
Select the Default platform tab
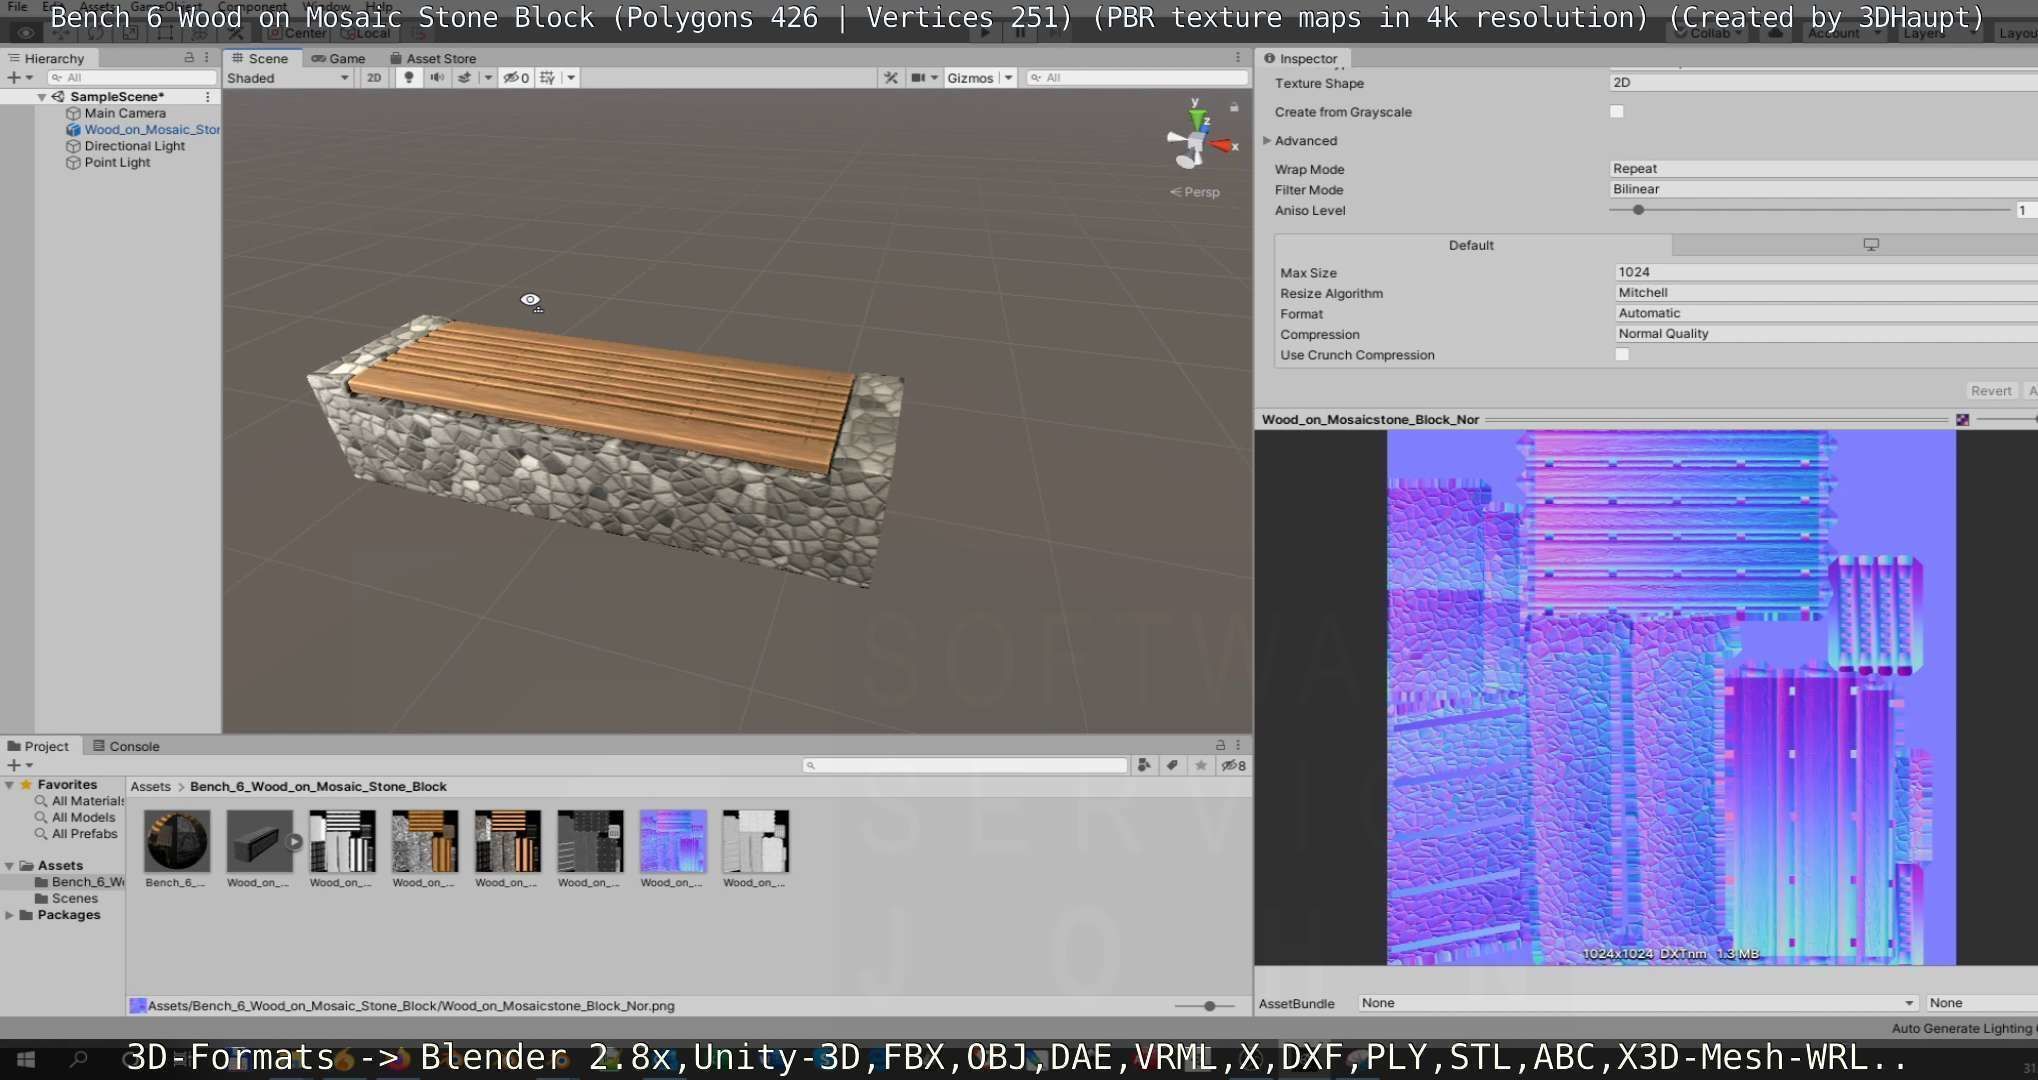[1472, 245]
